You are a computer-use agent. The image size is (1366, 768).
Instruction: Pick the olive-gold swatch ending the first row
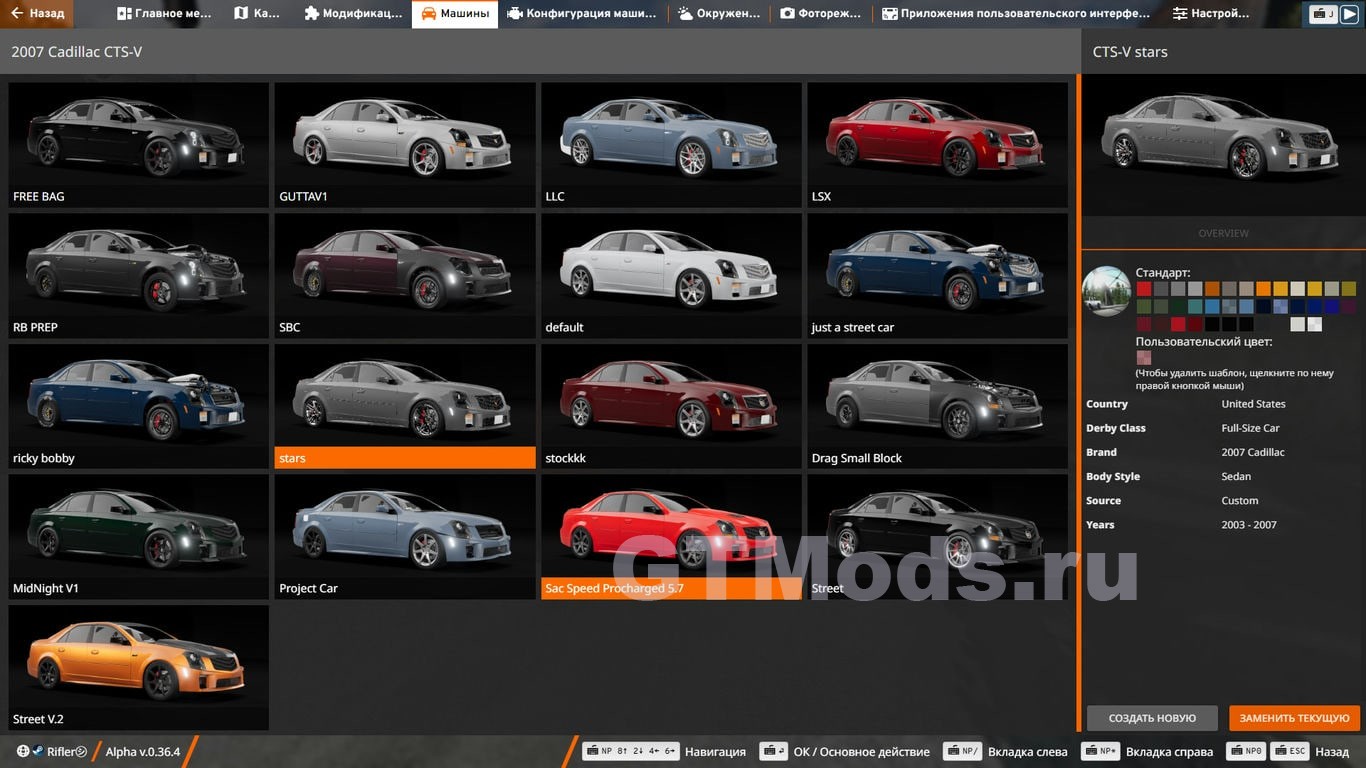coord(1349,289)
